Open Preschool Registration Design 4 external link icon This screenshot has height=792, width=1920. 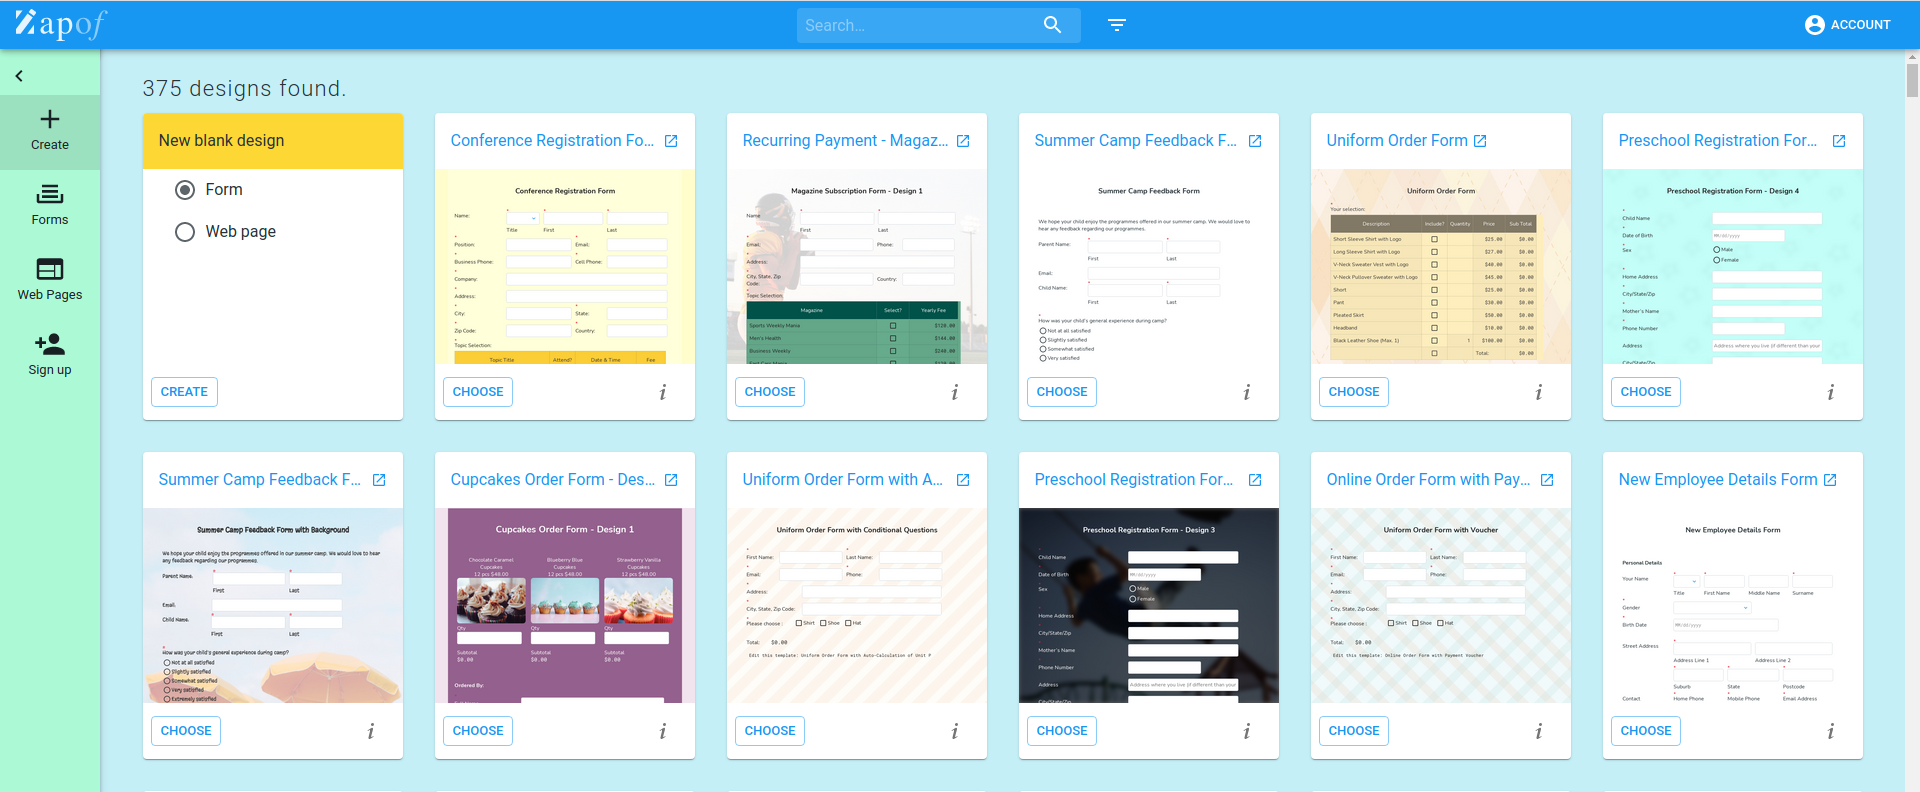1839,141
